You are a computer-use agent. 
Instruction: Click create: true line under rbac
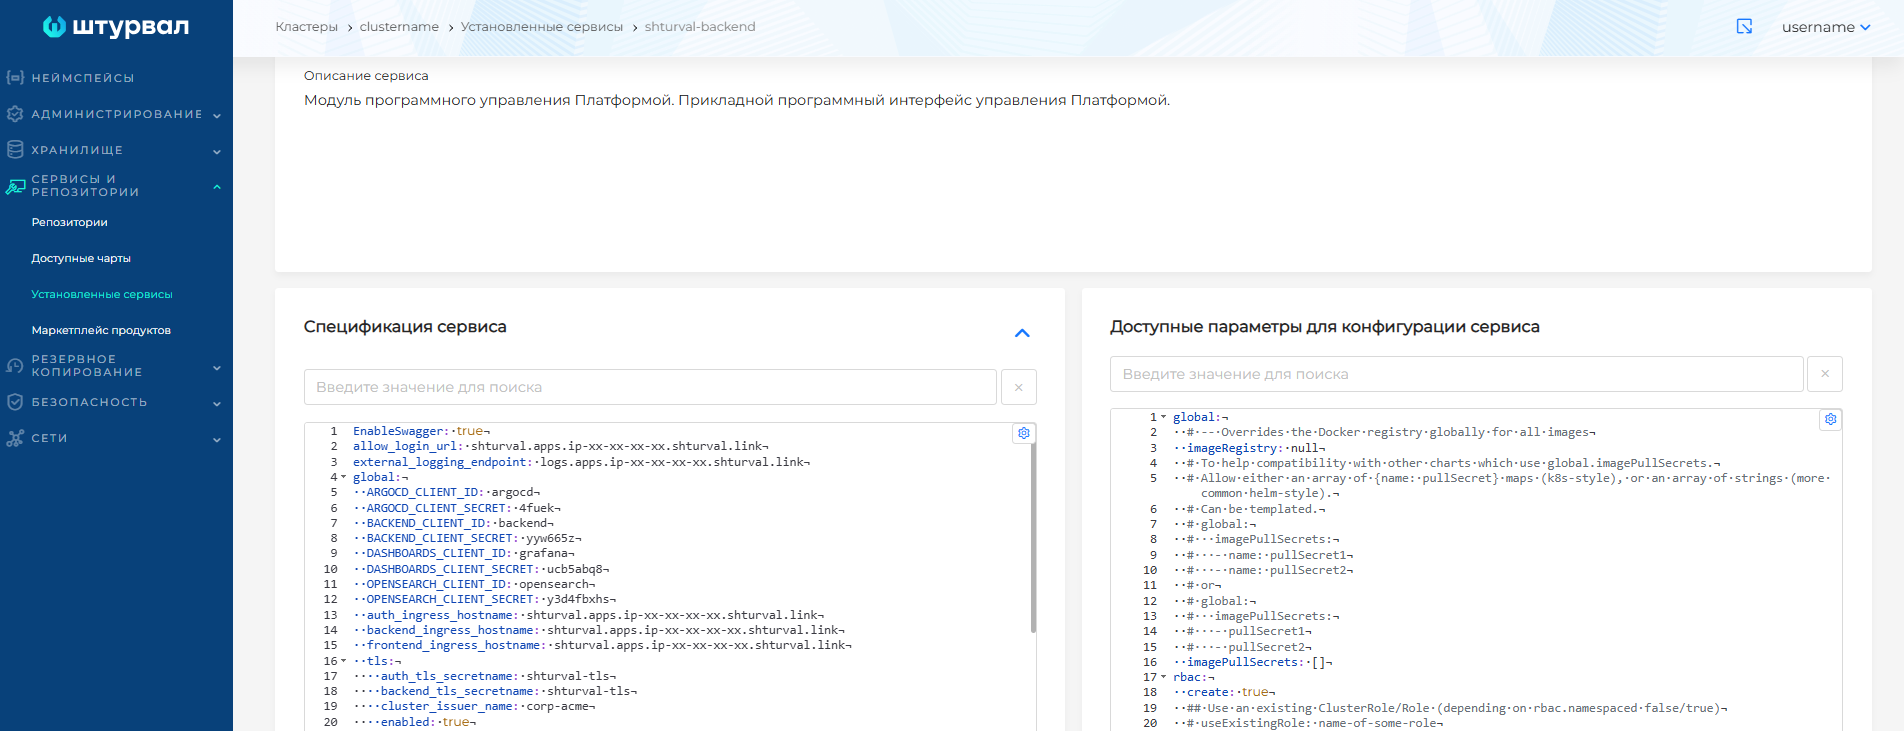click(x=1224, y=692)
